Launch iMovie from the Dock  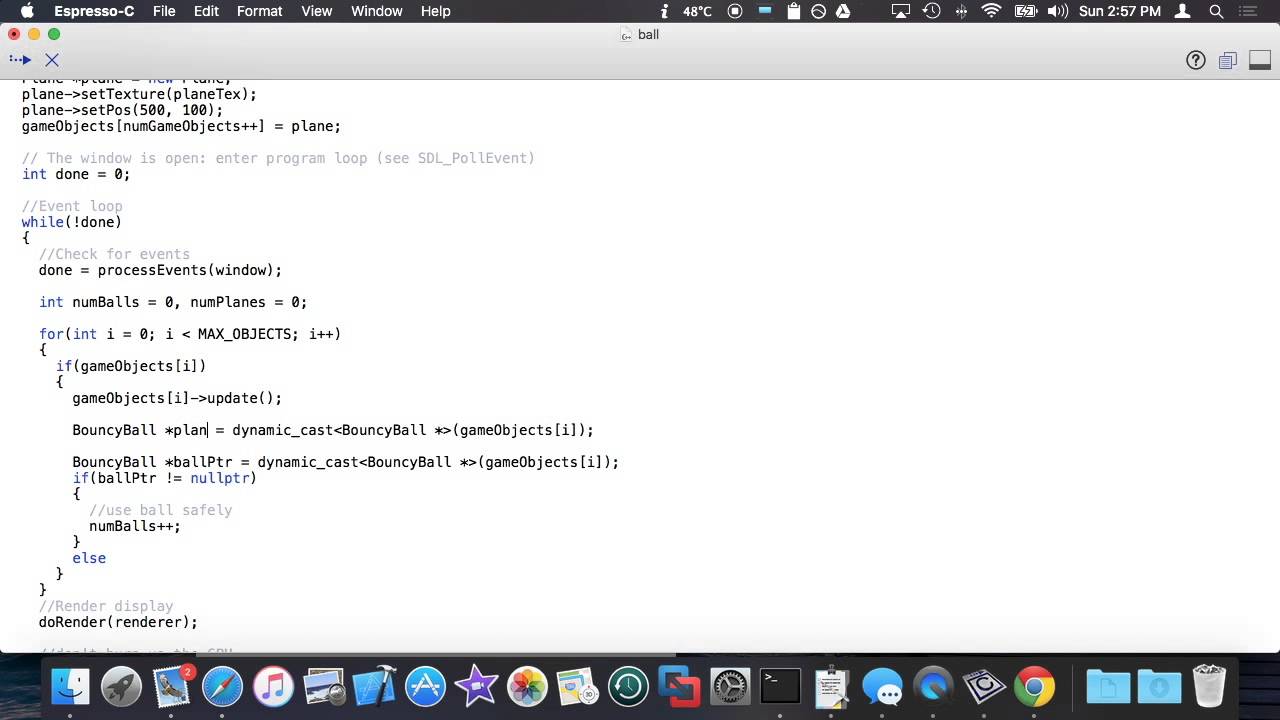pyautogui.click(x=476, y=687)
